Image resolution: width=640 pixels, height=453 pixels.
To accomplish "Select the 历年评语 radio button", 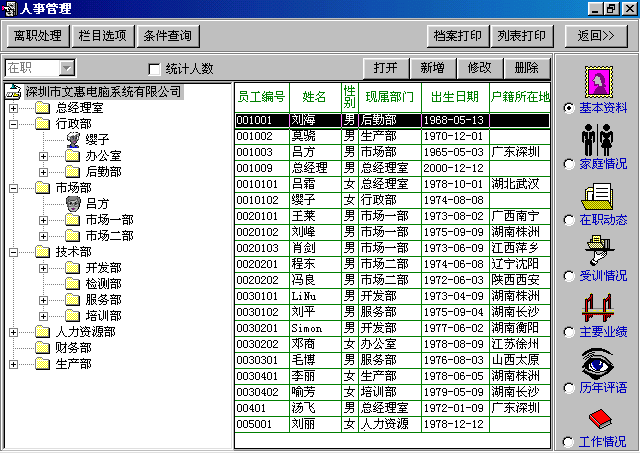I will [569, 388].
